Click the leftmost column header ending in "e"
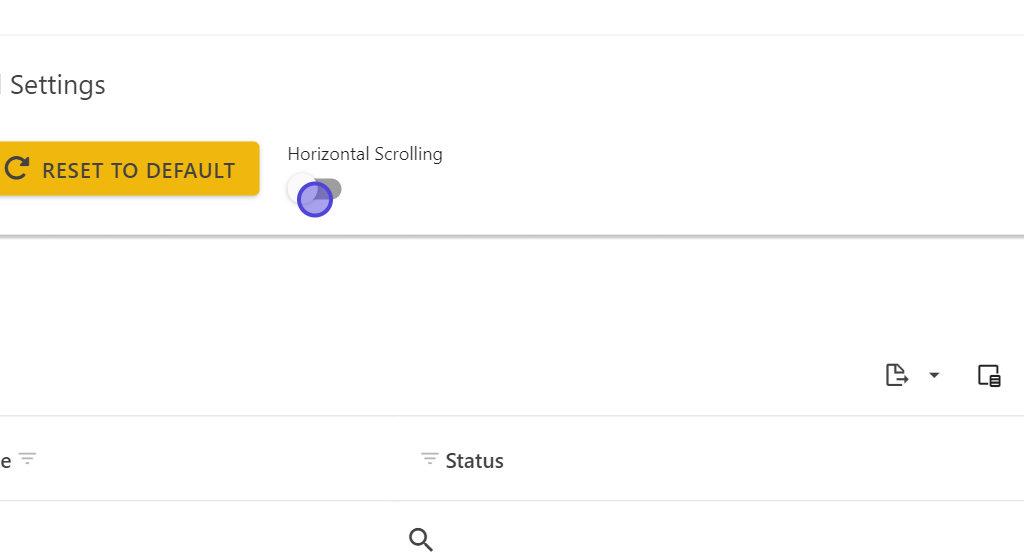Viewport: 1024px width, 559px height. (x=6, y=461)
